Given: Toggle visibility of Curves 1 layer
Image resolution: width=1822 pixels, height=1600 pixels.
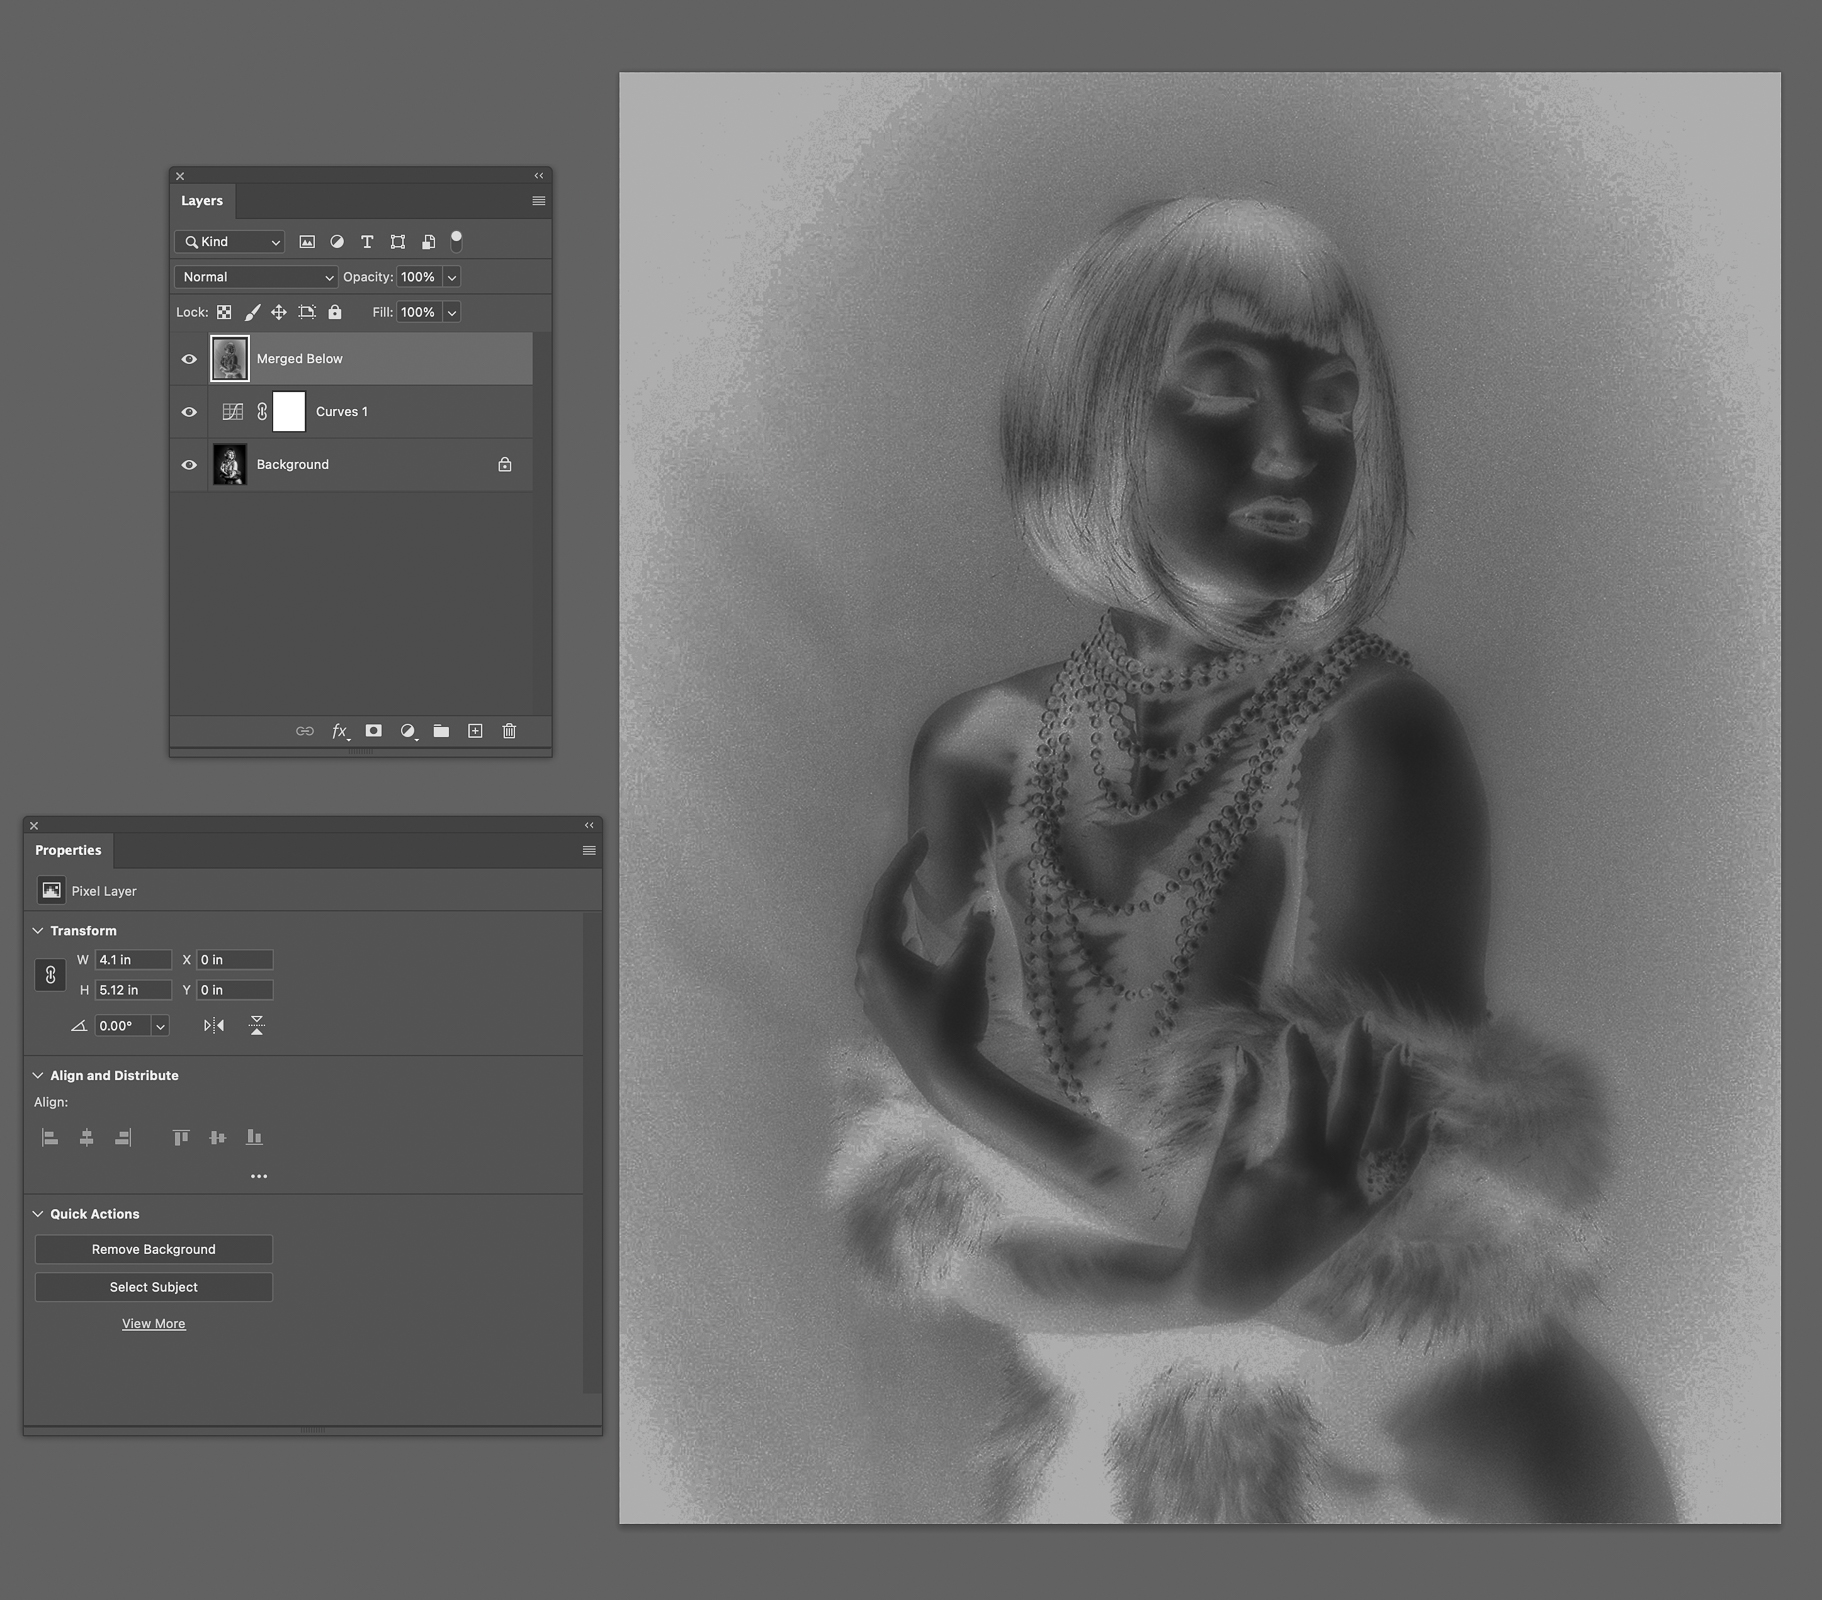Looking at the screenshot, I should [189, 412].
